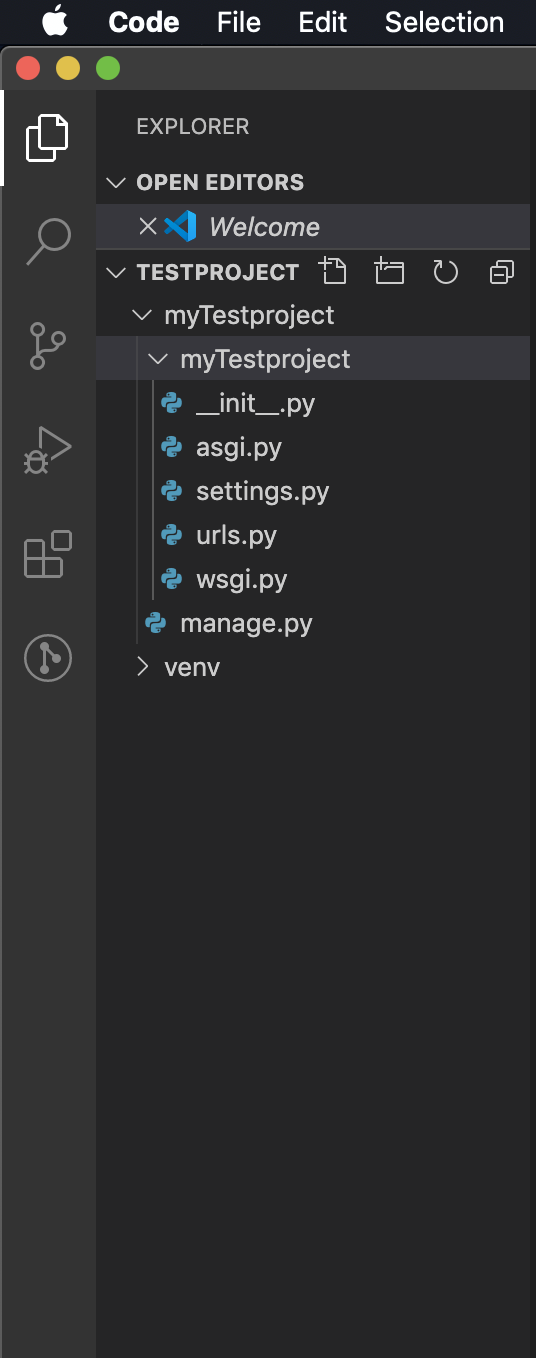Open the Apple menu
Viewport: 536px width, 1358px height.
pos(55,21)
